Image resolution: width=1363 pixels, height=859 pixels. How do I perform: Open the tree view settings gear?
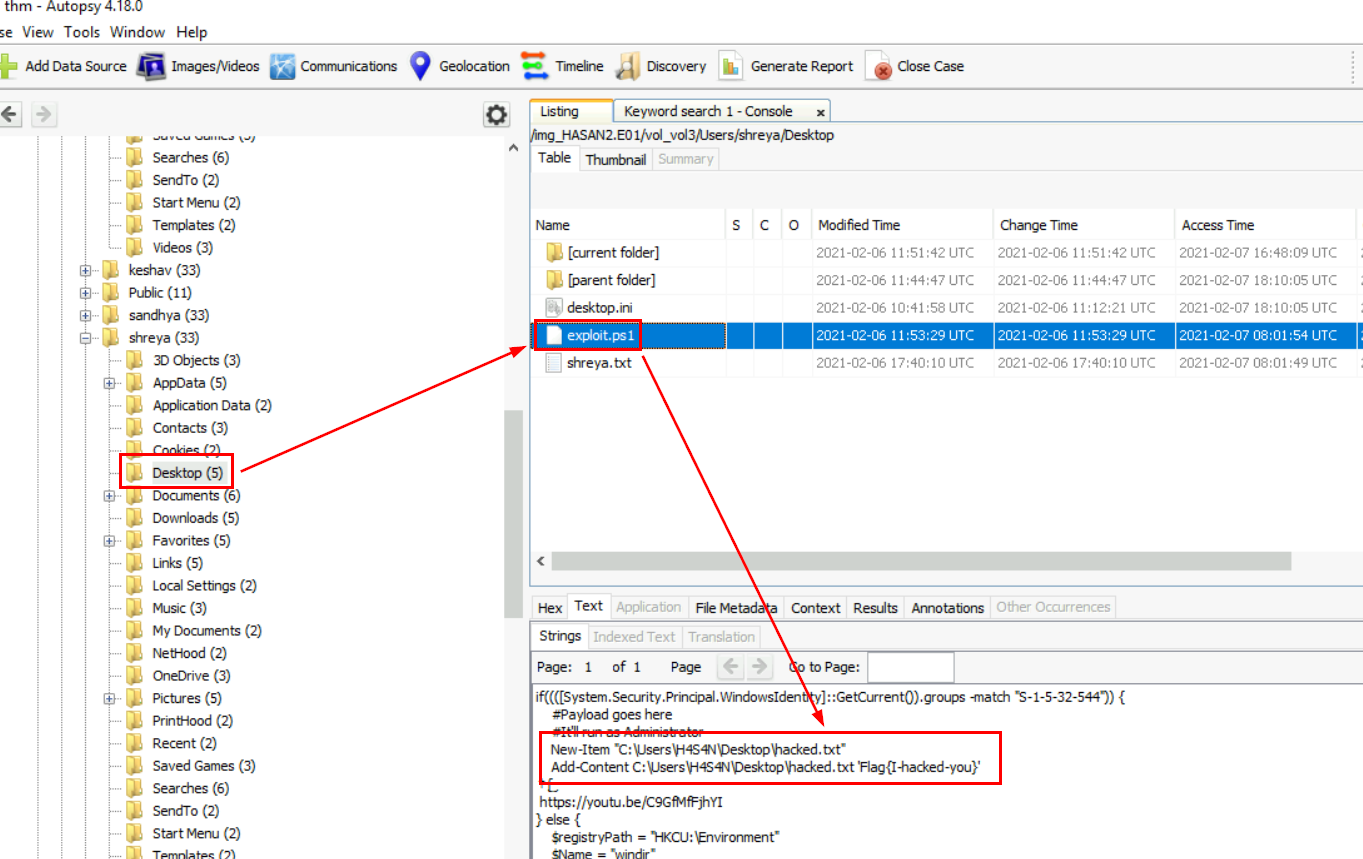click(x=496, y=115)
